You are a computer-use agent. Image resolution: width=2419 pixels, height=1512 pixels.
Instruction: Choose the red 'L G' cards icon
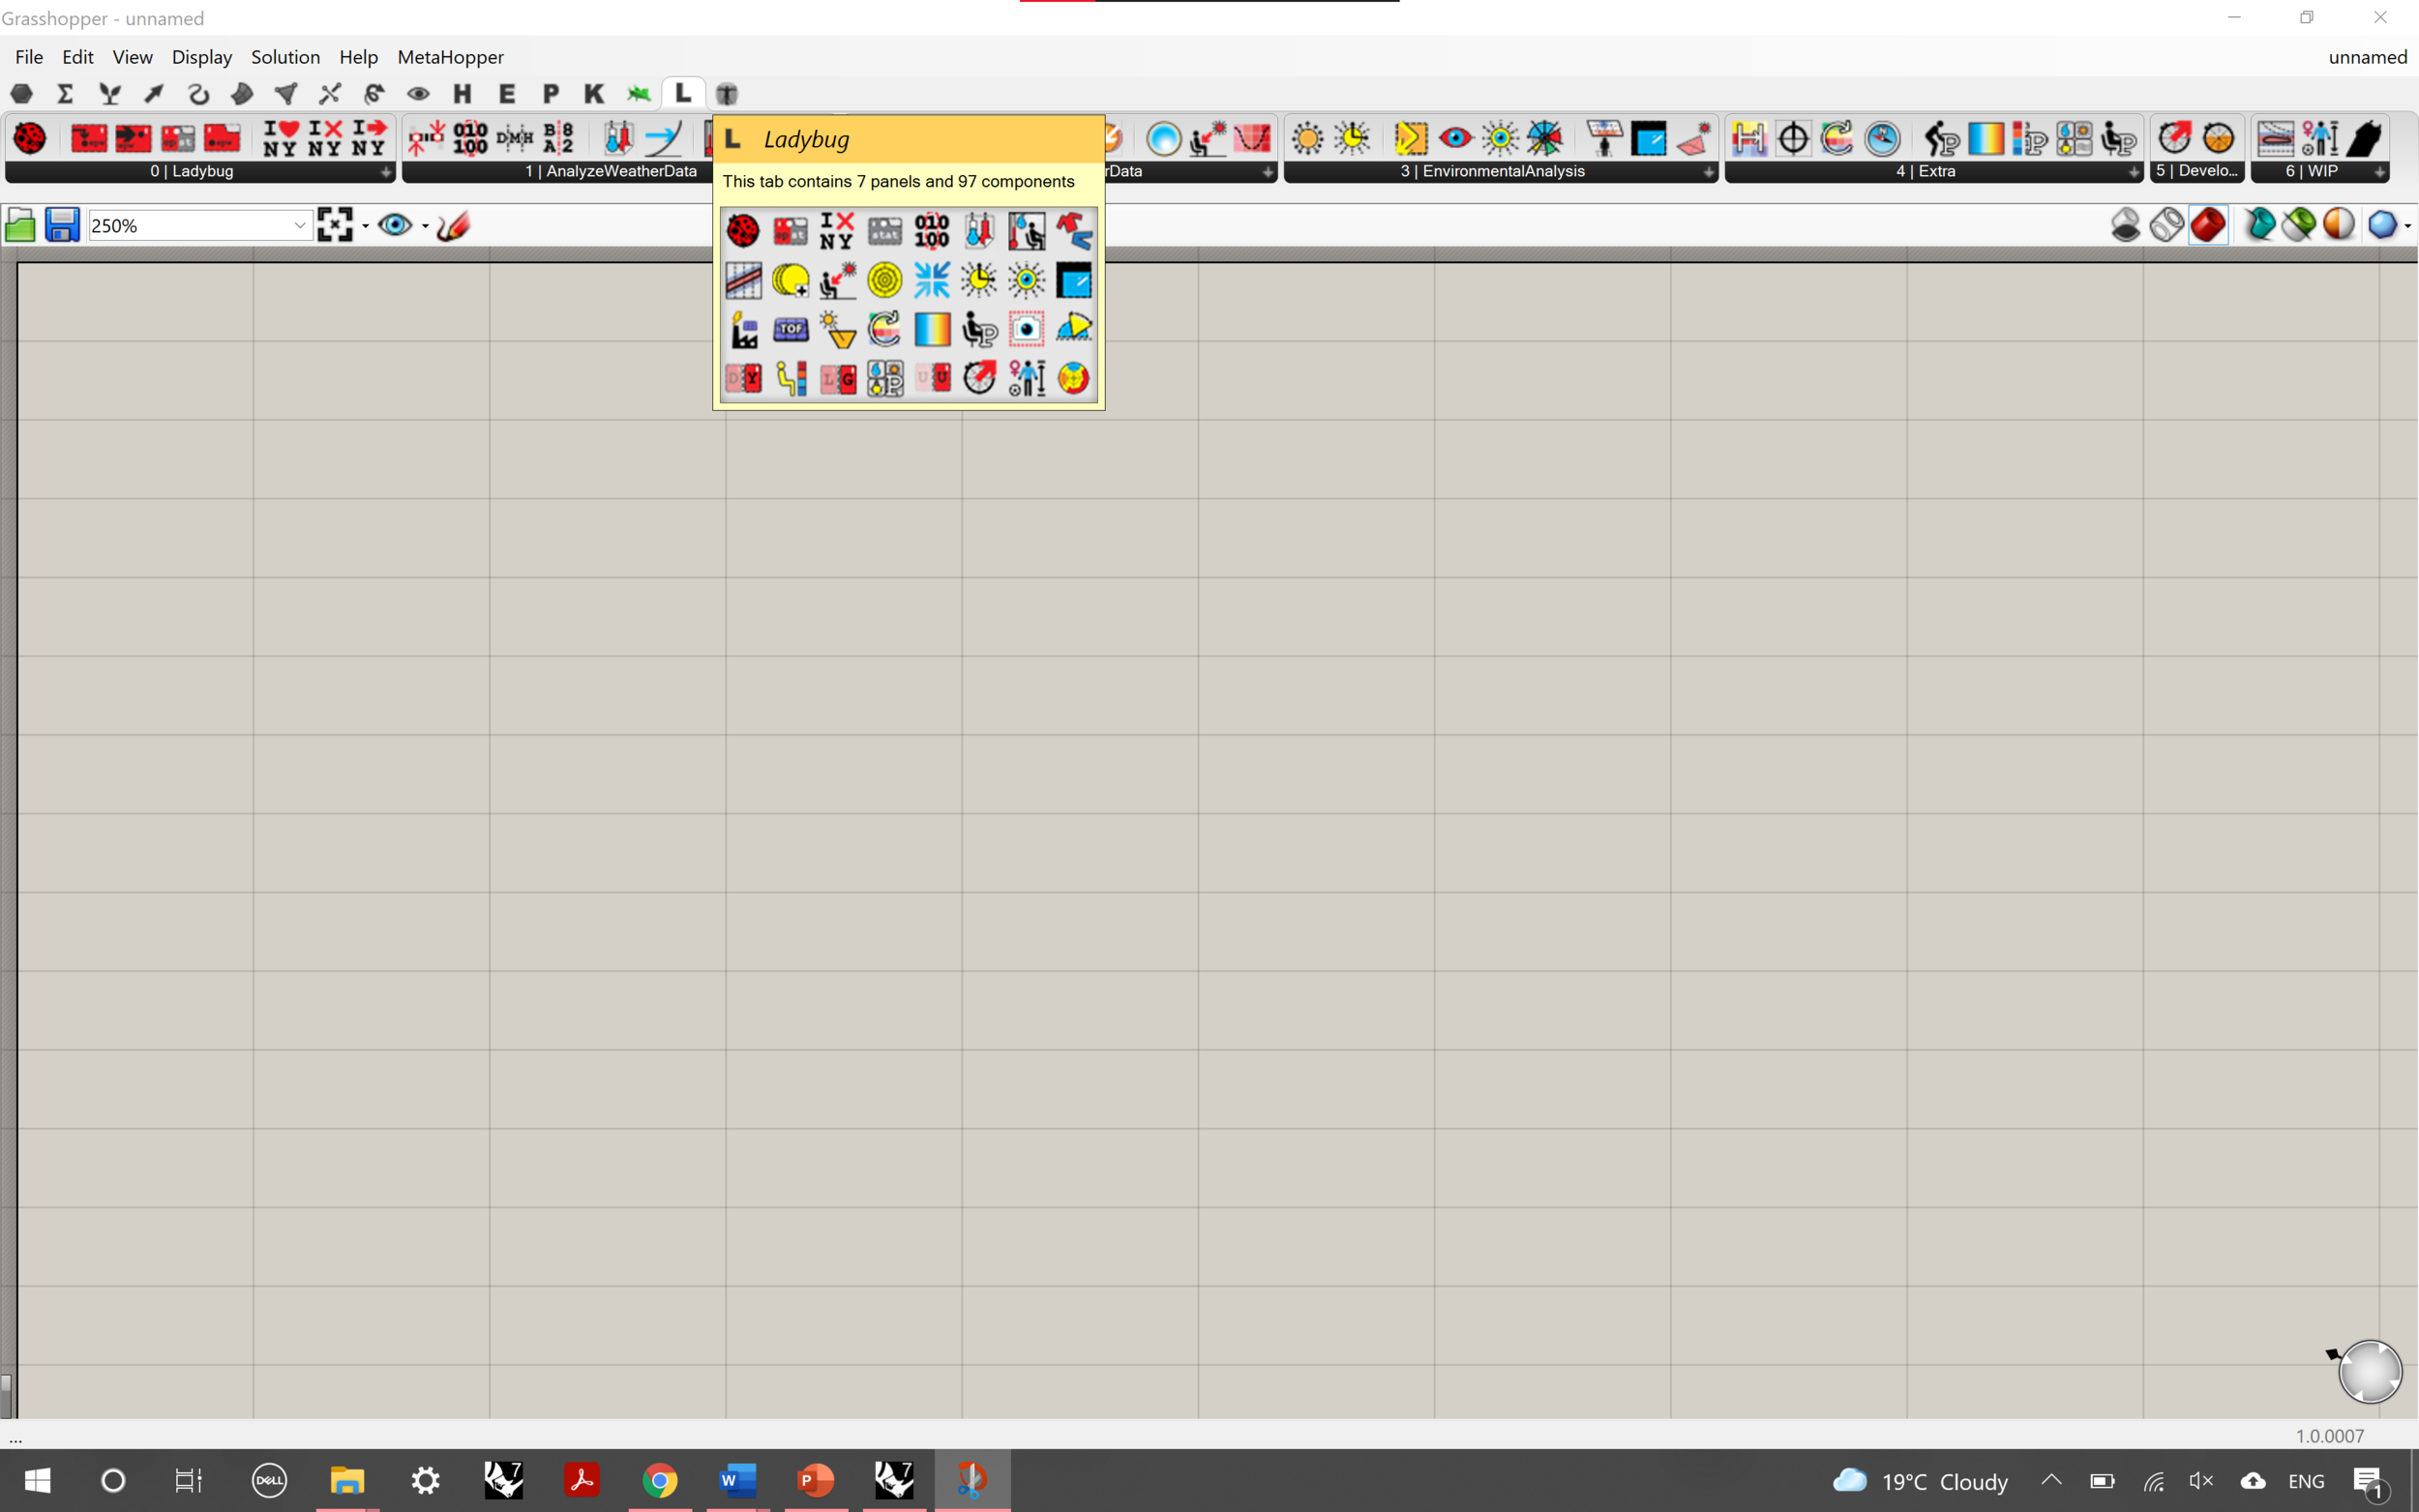pyautogui.click(x=838, y=378)
